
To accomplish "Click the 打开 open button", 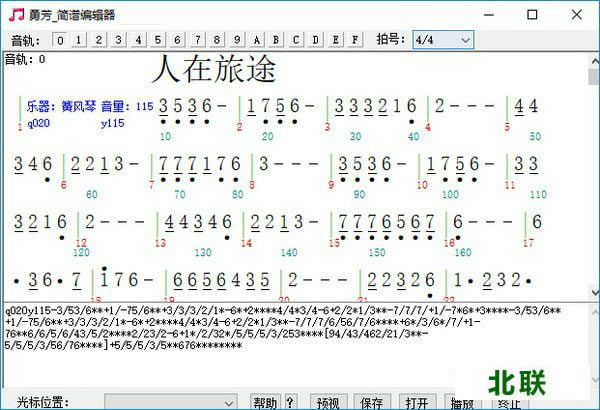I will point(417,403).
